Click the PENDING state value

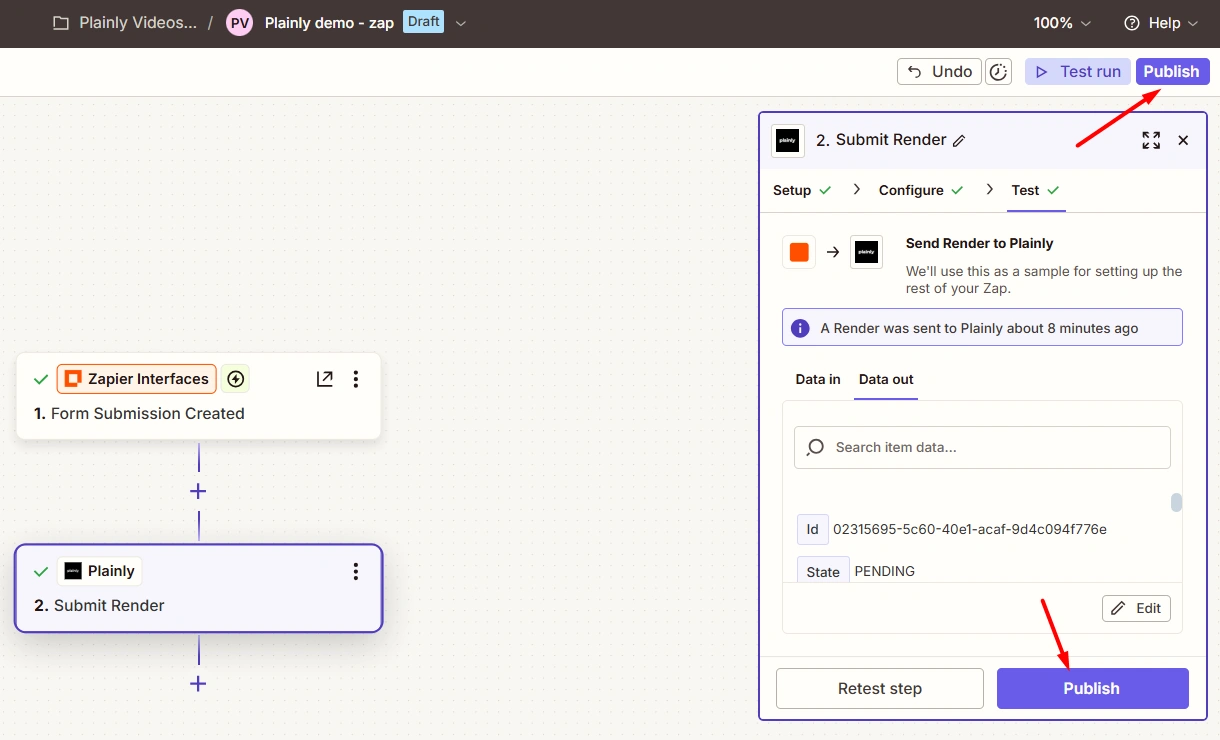click(x=885, y=571)
